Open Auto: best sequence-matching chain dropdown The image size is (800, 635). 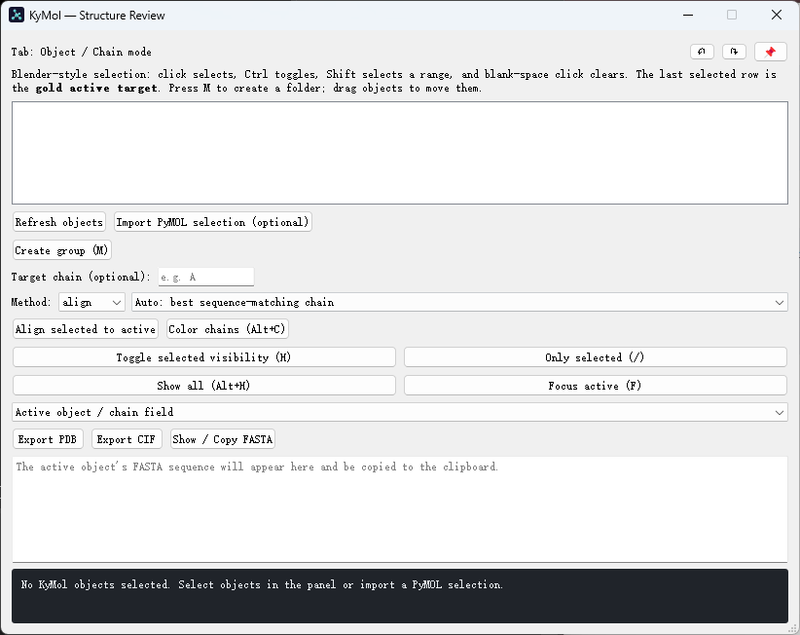(460, 302)
